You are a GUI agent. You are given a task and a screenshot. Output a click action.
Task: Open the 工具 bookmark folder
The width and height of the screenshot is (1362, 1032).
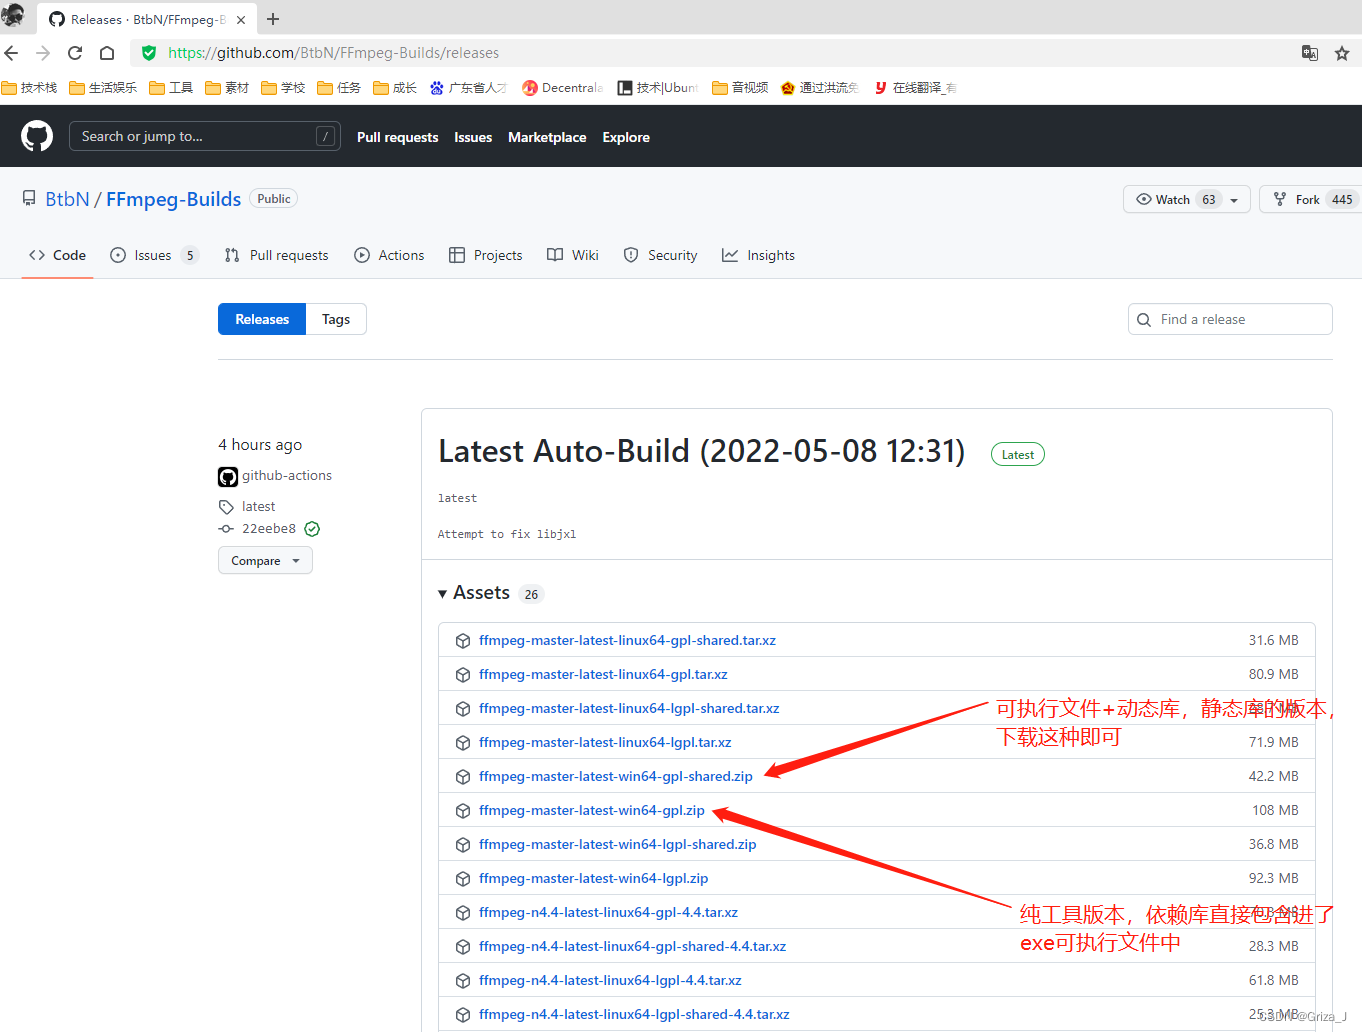[171, 88]
